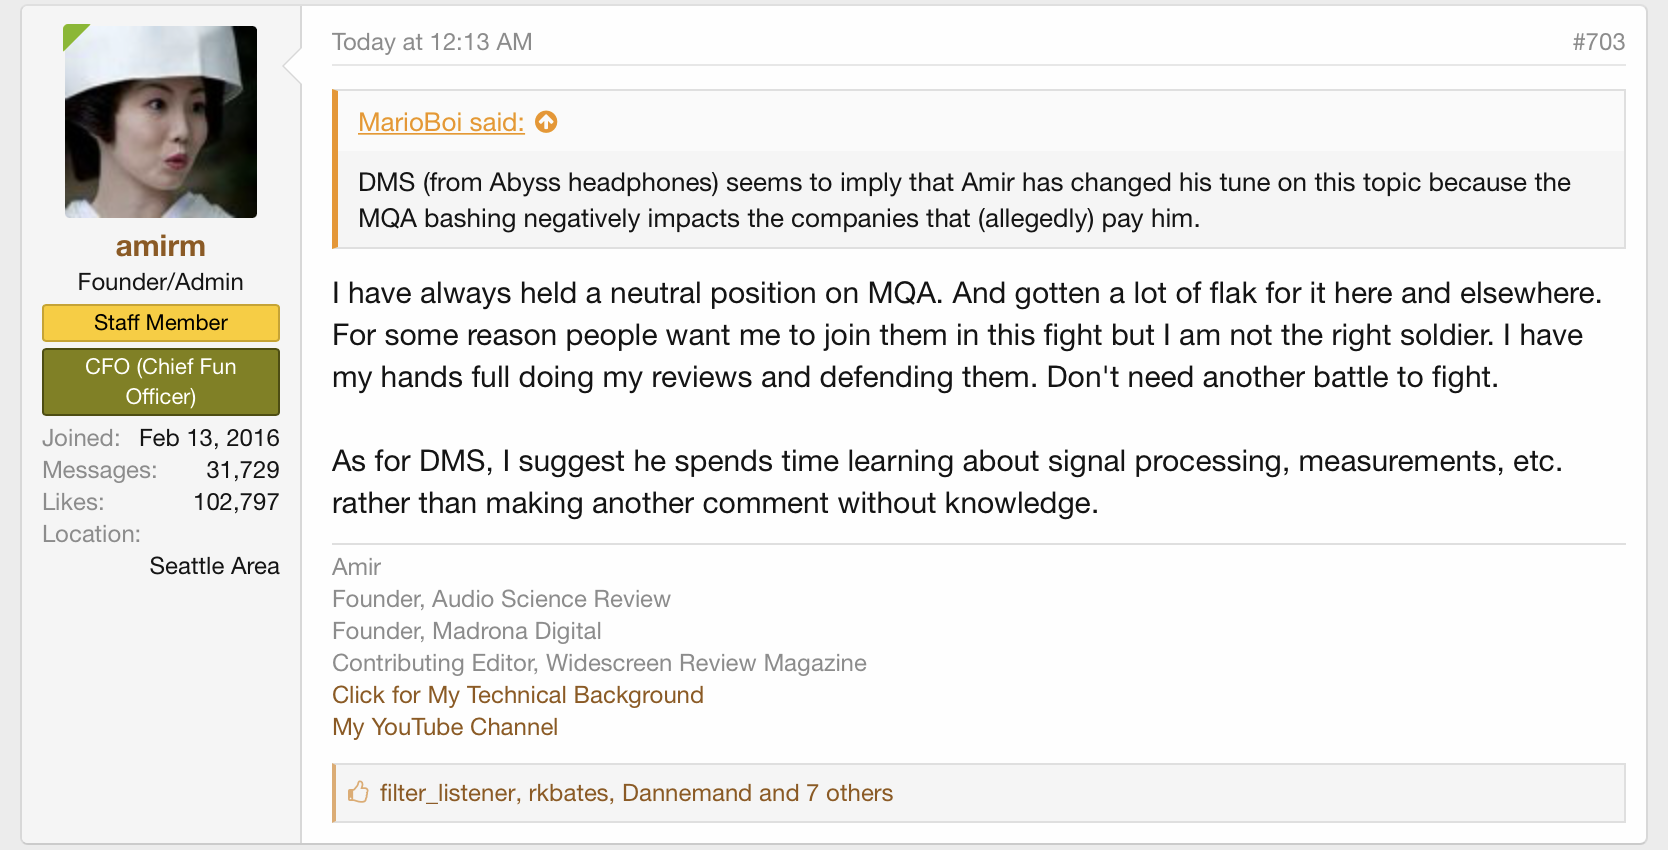The image size is (1668, 850).
Task: Follow the 'MarioBoi said:' quote link
Action: click(x=441, y=122)
